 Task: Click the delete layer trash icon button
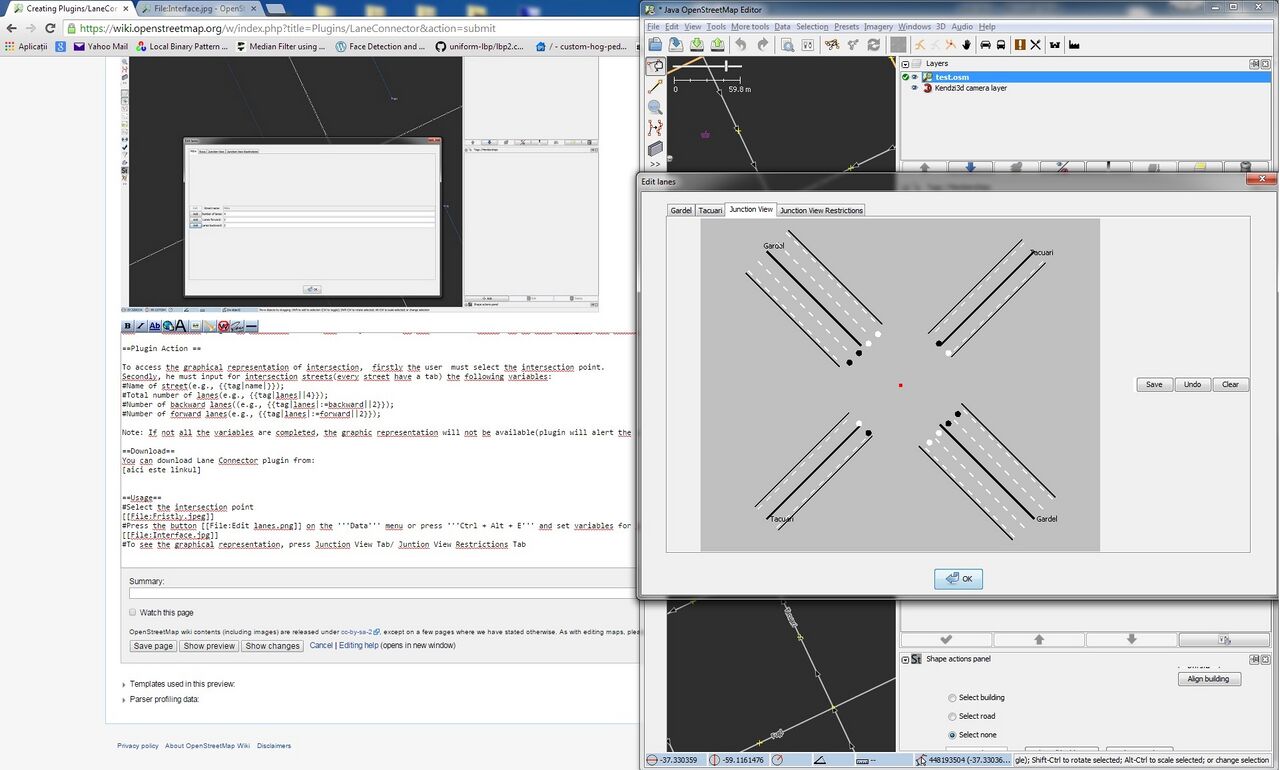(1245, 166)
